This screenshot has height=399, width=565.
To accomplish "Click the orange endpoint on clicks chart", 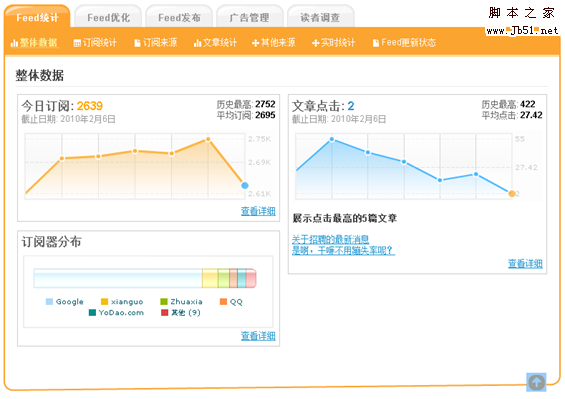I will pos(512,194).
